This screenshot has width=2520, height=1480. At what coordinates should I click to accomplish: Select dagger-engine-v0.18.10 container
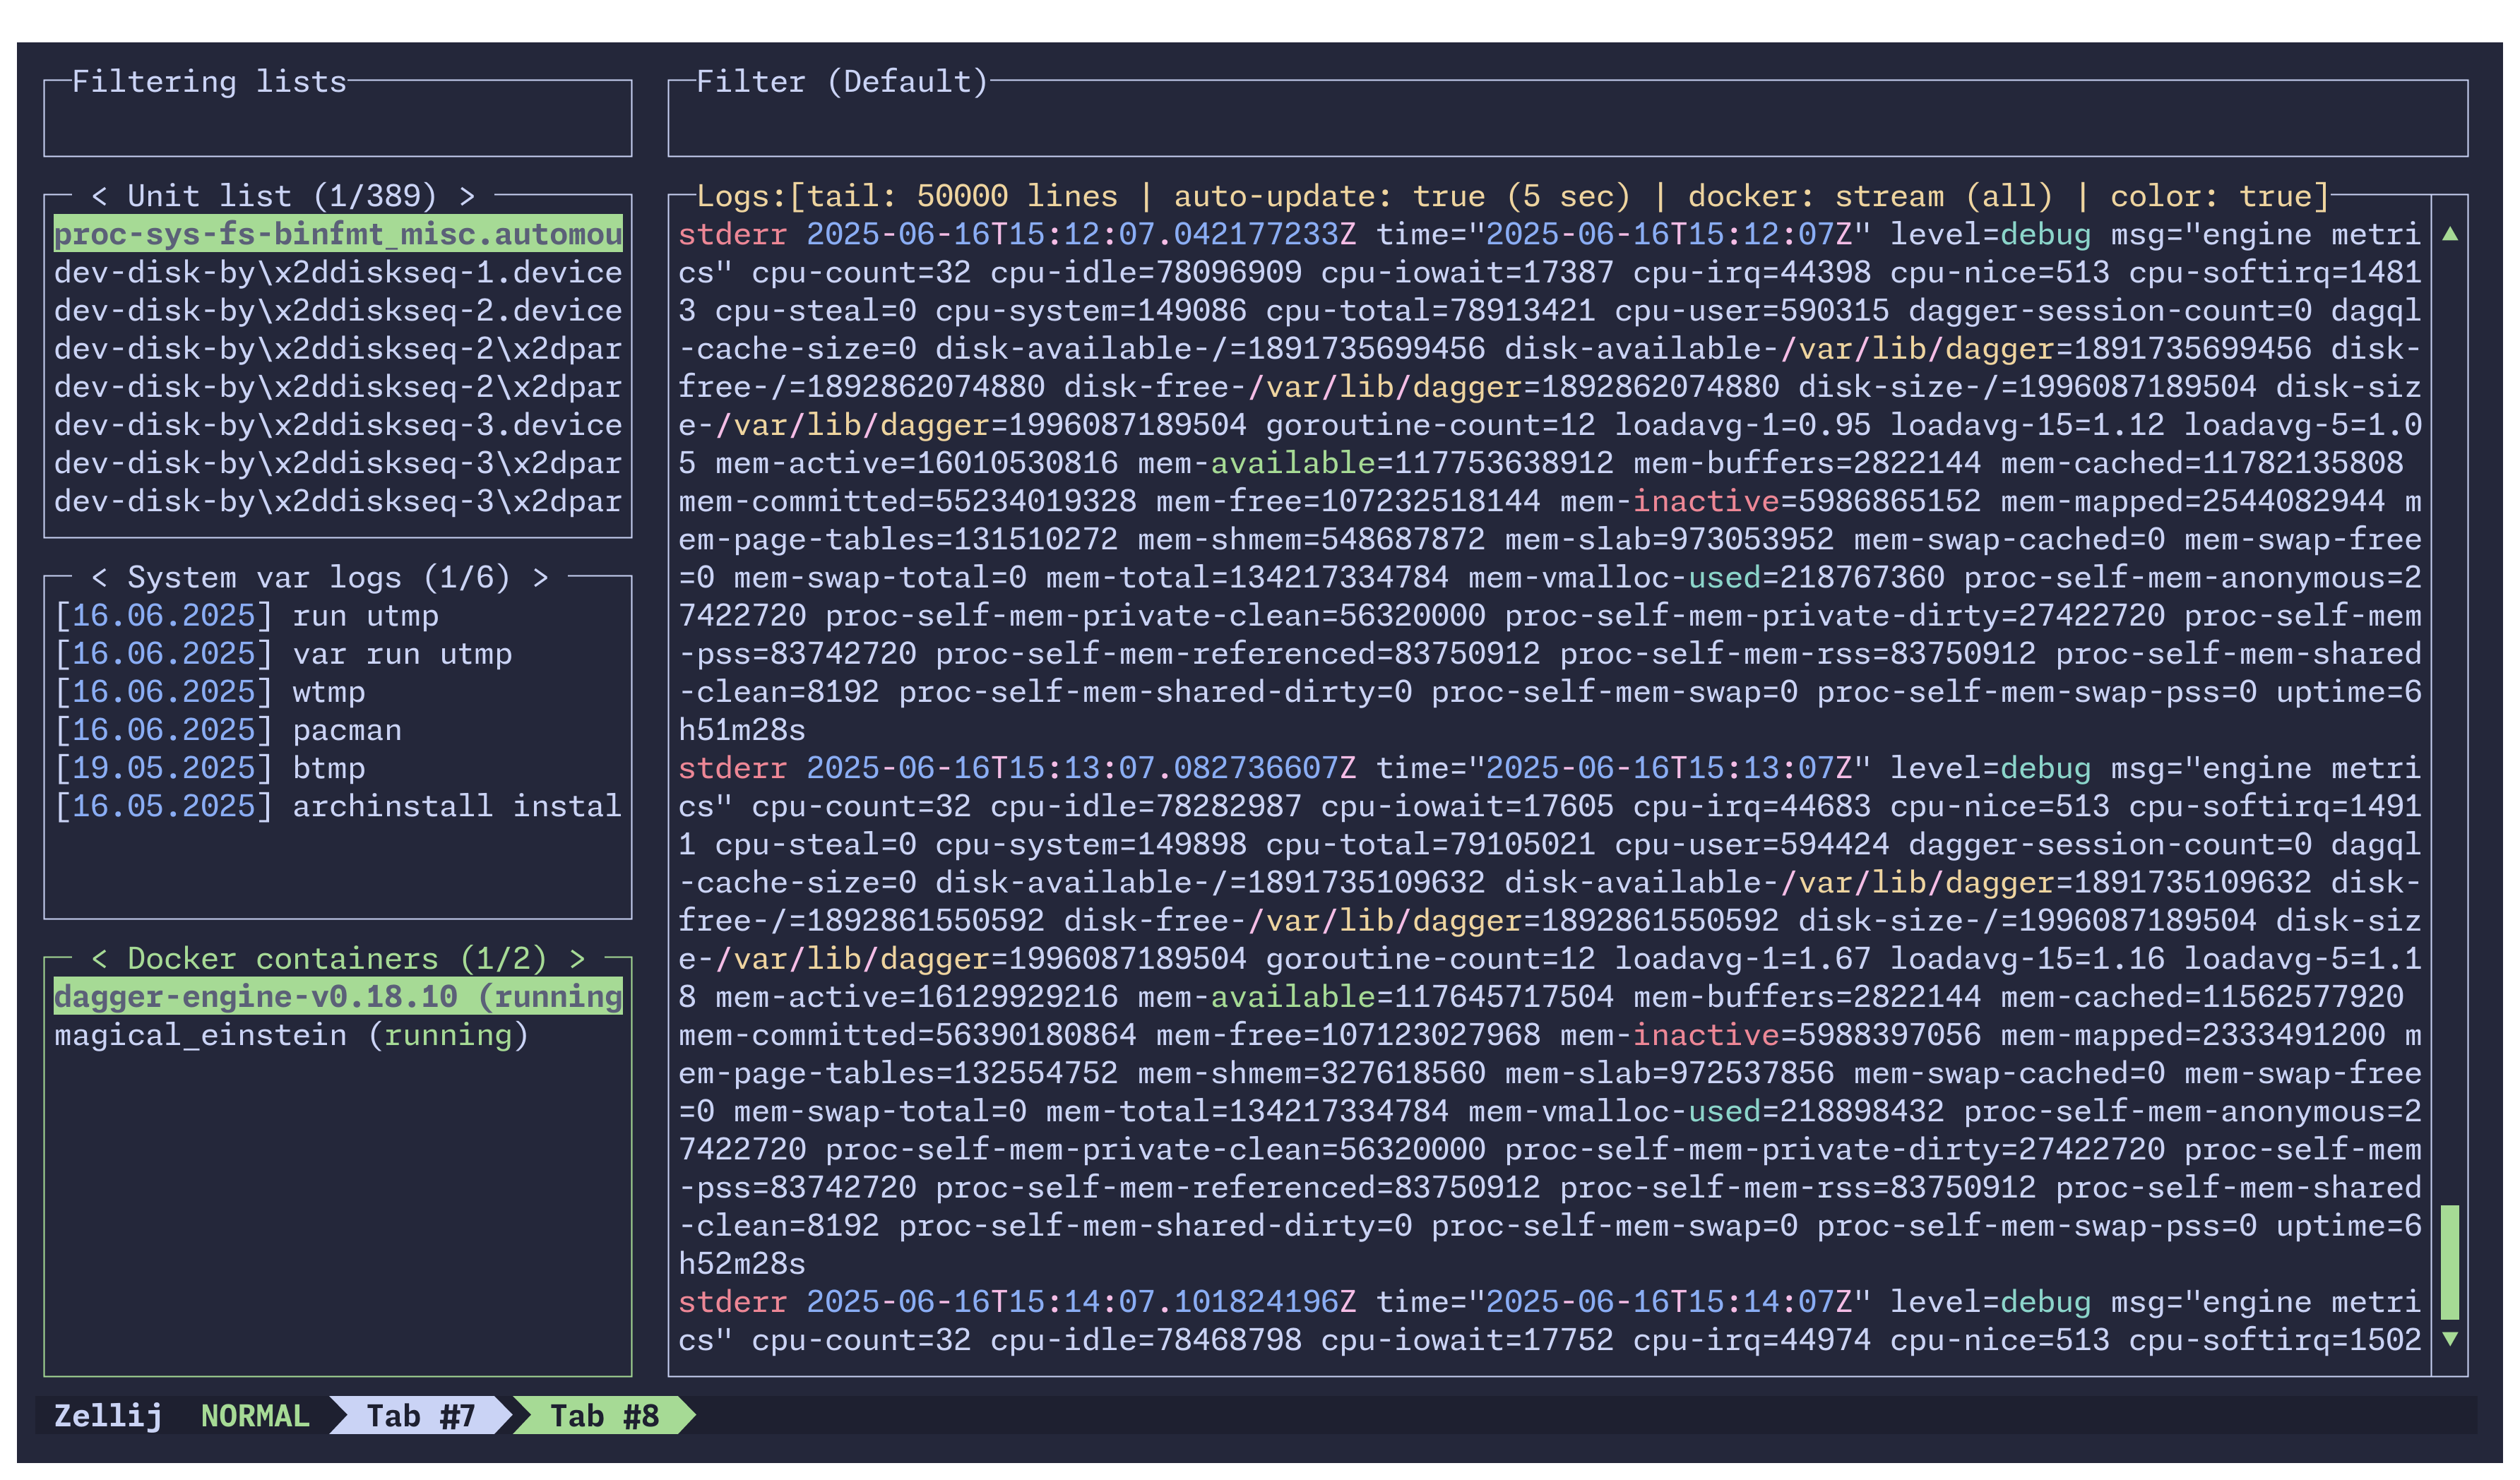point(337,997)
